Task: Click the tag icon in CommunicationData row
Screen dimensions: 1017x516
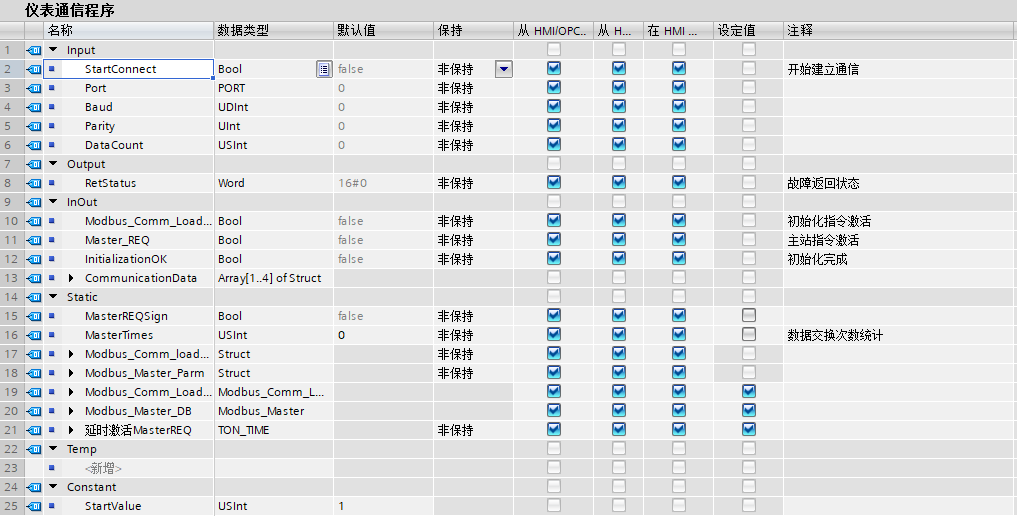Action: point(34,278)
